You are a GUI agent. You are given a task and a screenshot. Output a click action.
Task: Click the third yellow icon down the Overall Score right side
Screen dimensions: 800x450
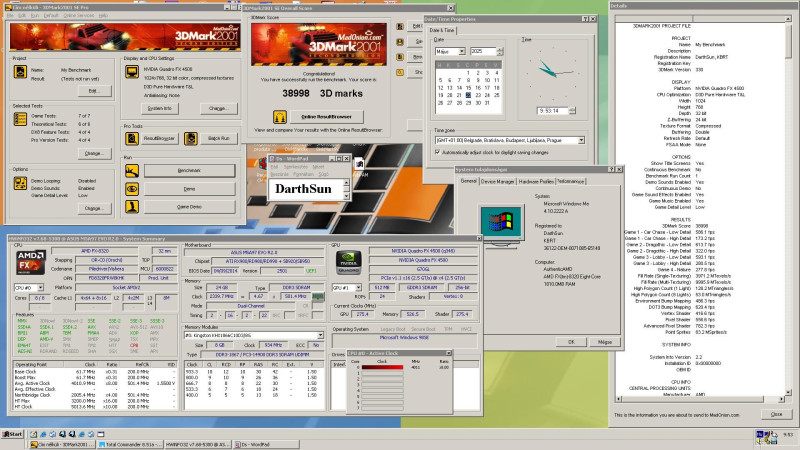401,57
